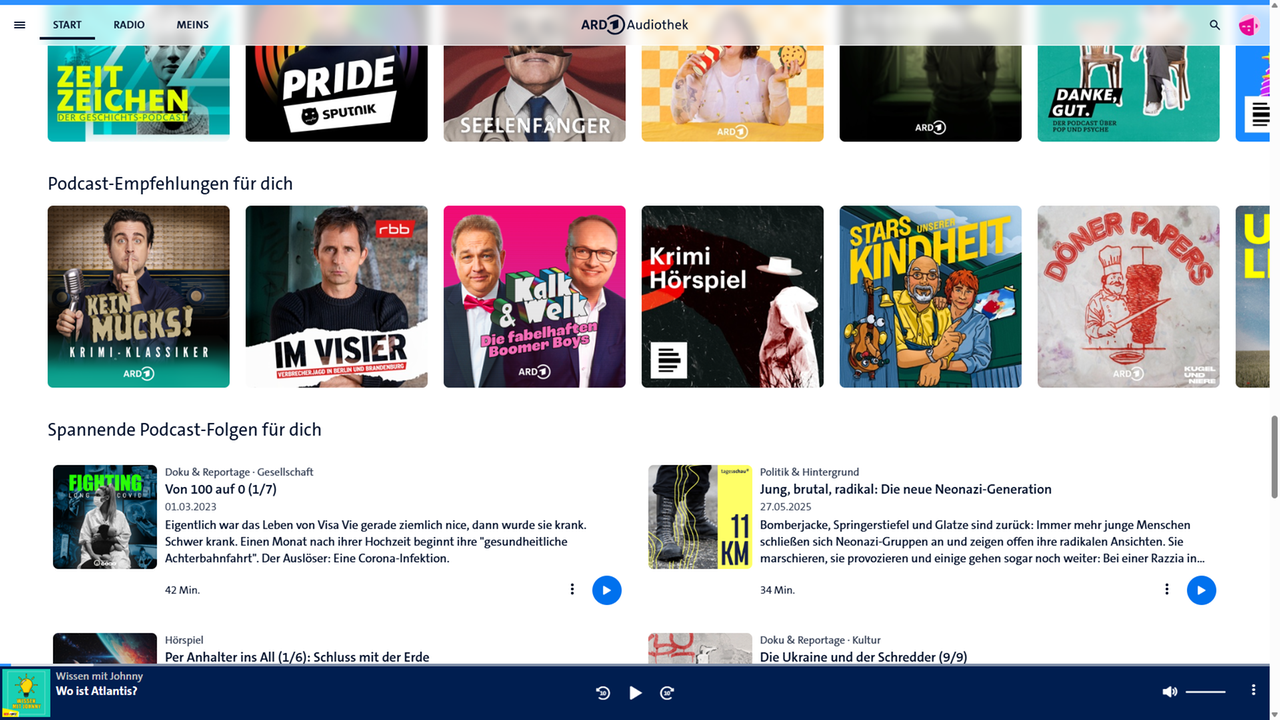The height and width of the screenshot is (720, 1280).
Task: Rewind playback with the skip-back icon
Action: (603, 693)
